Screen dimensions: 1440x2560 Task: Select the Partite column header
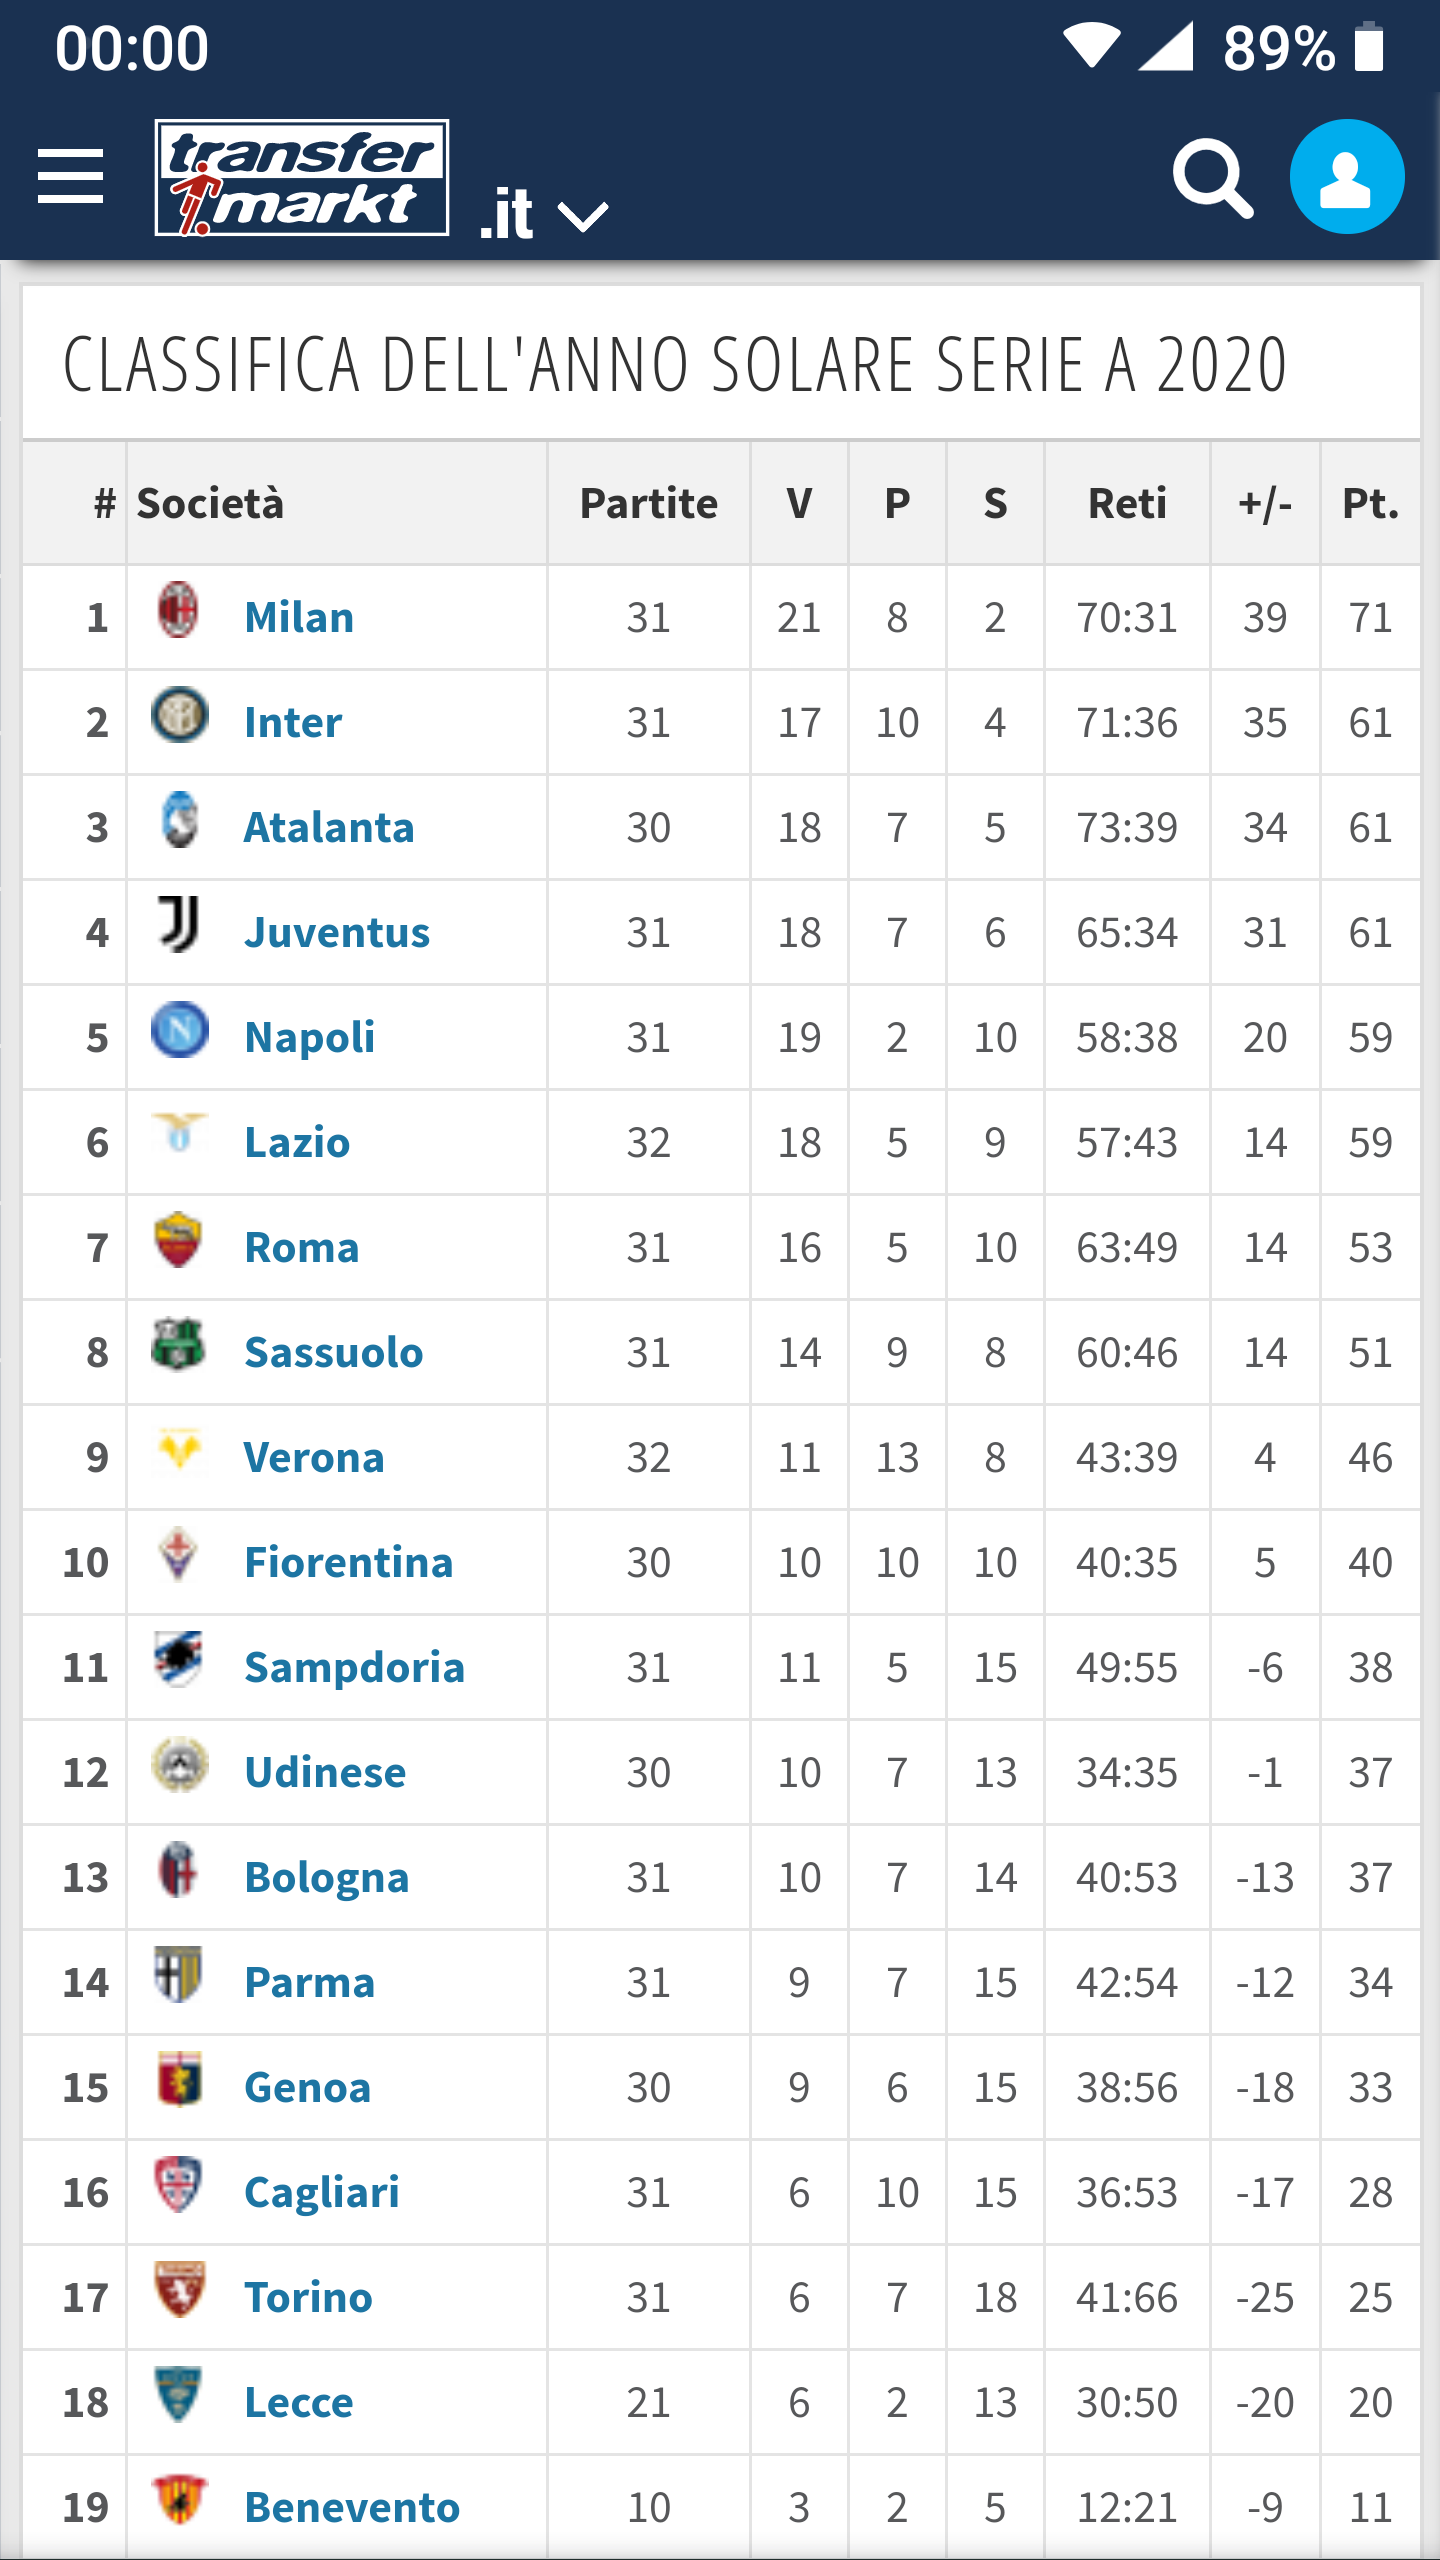649,504
